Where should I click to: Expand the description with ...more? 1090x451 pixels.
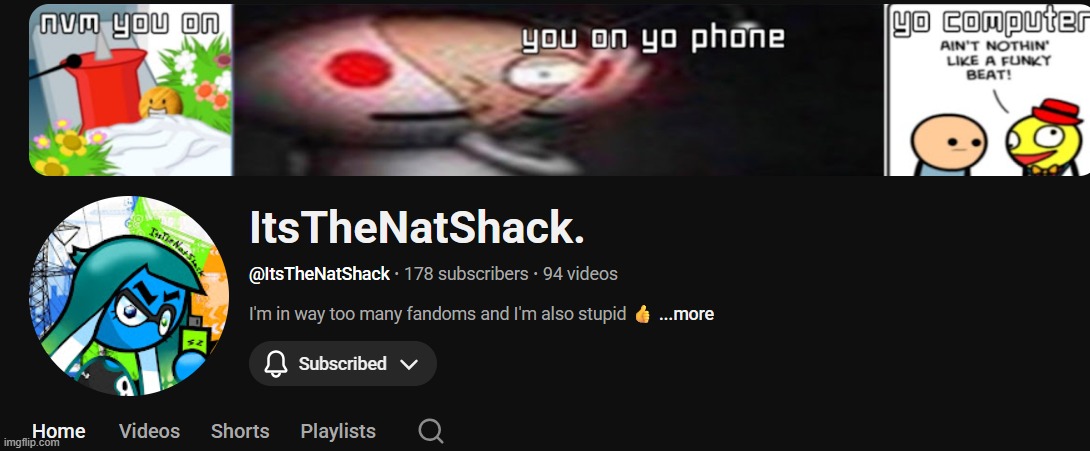(x=686, y=314)
